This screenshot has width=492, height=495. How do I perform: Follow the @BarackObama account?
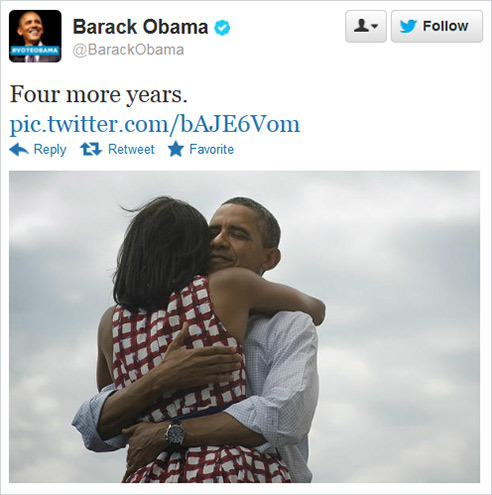[x=437, y=26]
